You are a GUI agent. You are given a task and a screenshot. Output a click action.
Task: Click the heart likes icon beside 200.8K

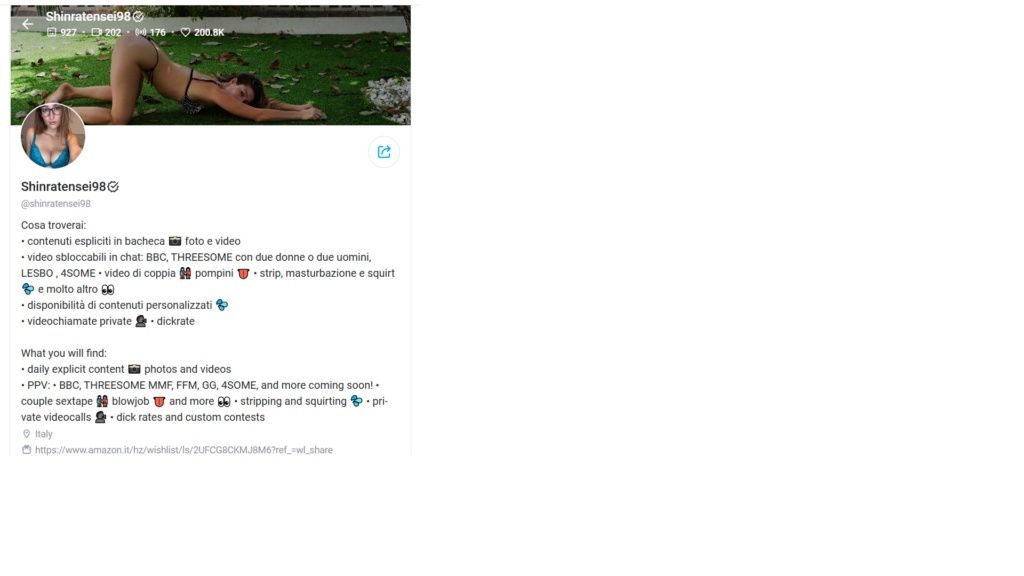(185, 32)
